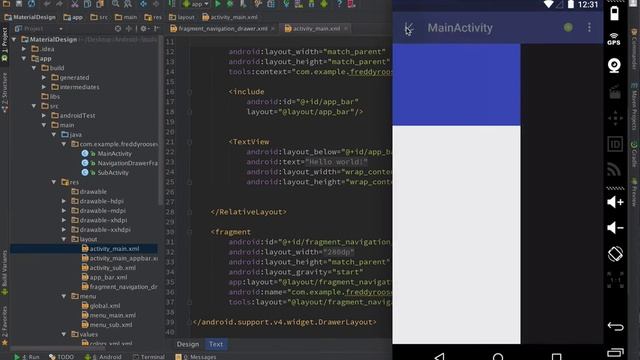This screenshot has width=640, height=360.
Task: Open the Genymotion GPS control
Action: (x=614, y=39)
